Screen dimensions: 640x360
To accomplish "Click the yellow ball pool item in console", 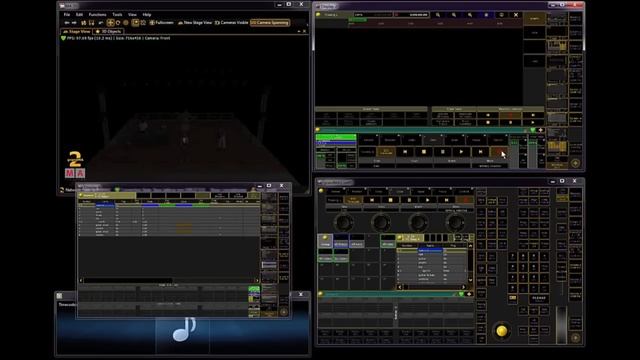I will [x=325, y=240].
